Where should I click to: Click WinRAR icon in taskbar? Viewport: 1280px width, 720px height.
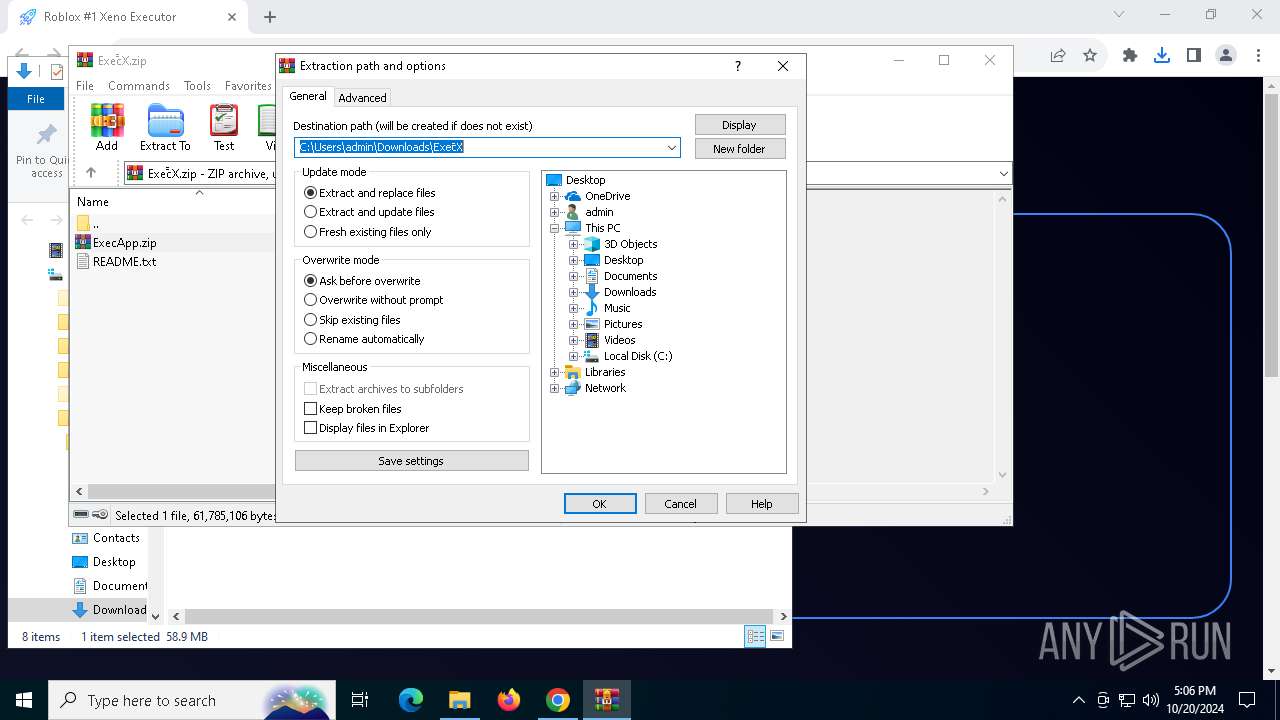(x=607, y=700)
